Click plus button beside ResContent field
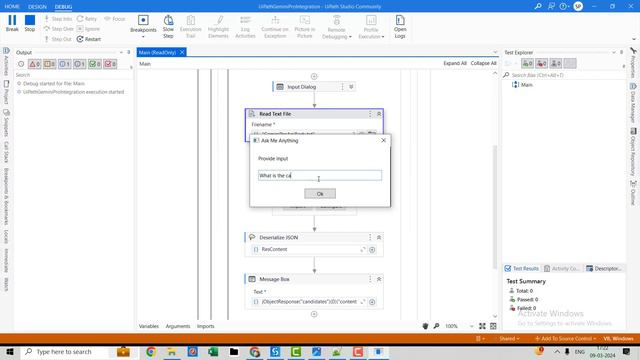Screen dimensions: 640x360 pos(372,250)
